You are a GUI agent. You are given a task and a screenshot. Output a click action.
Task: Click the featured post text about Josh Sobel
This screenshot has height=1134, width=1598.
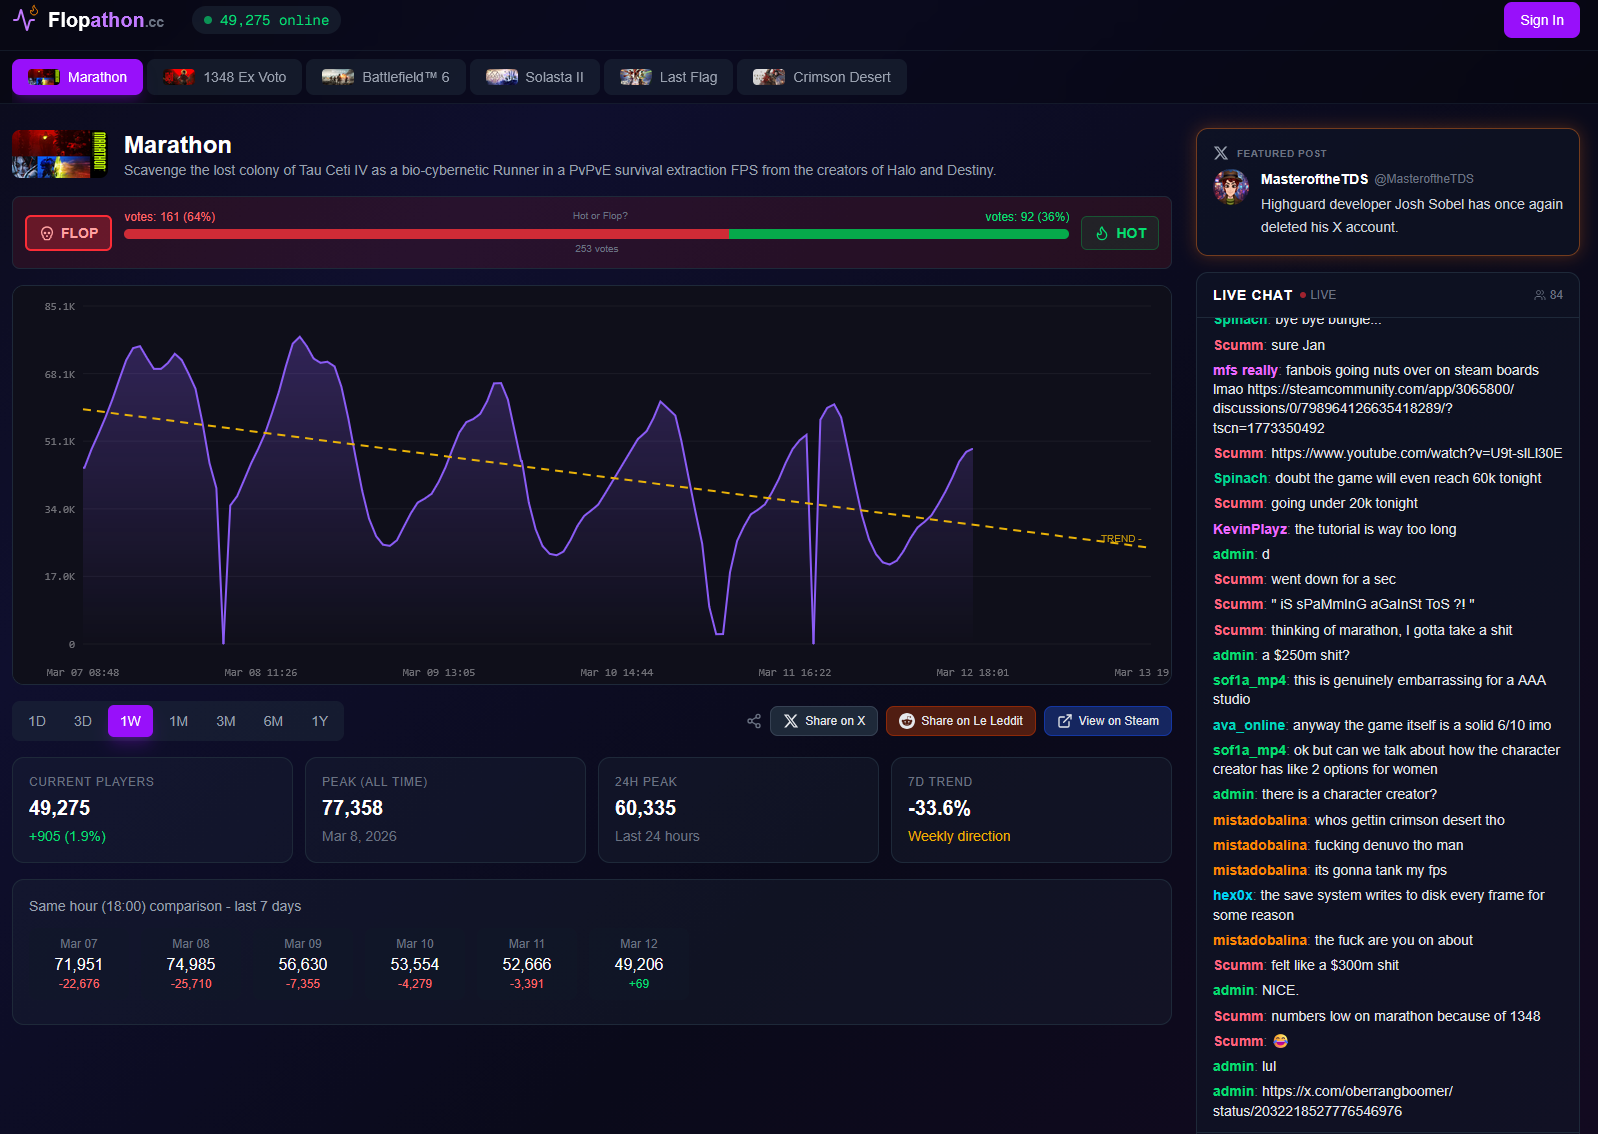(1412, 216)
